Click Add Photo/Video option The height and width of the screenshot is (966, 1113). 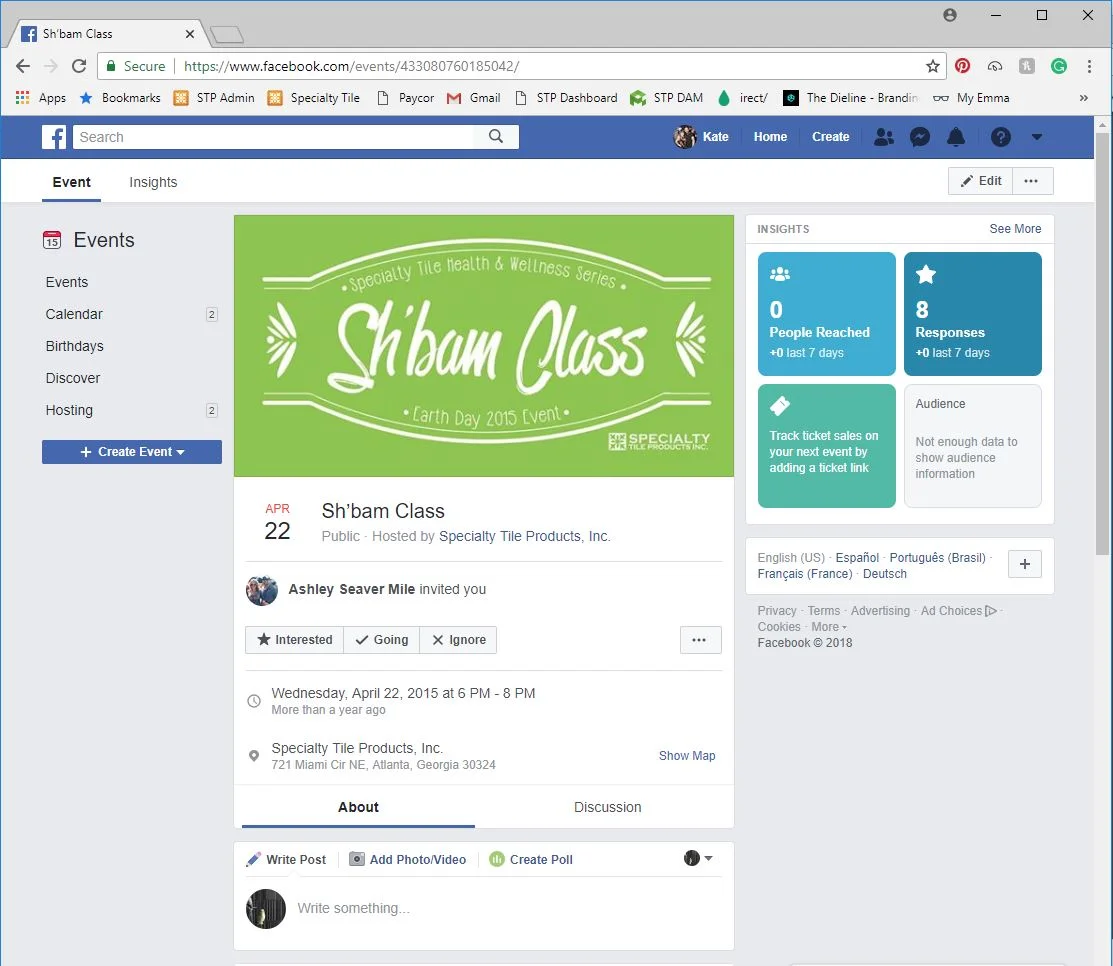(408, 859)
